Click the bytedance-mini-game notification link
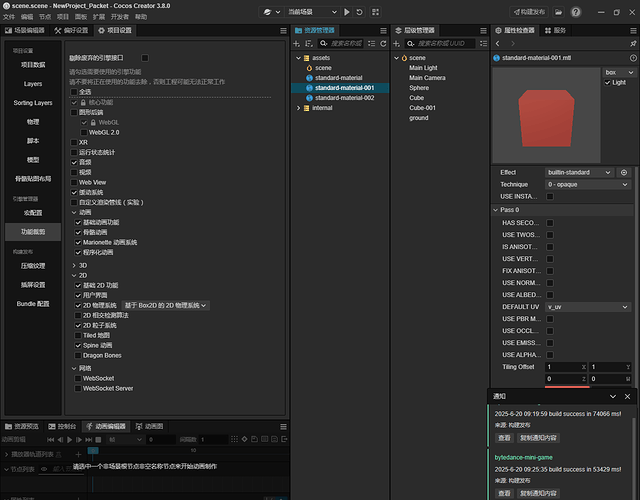Screen dimensions: 640x500 tap(523, 458)
